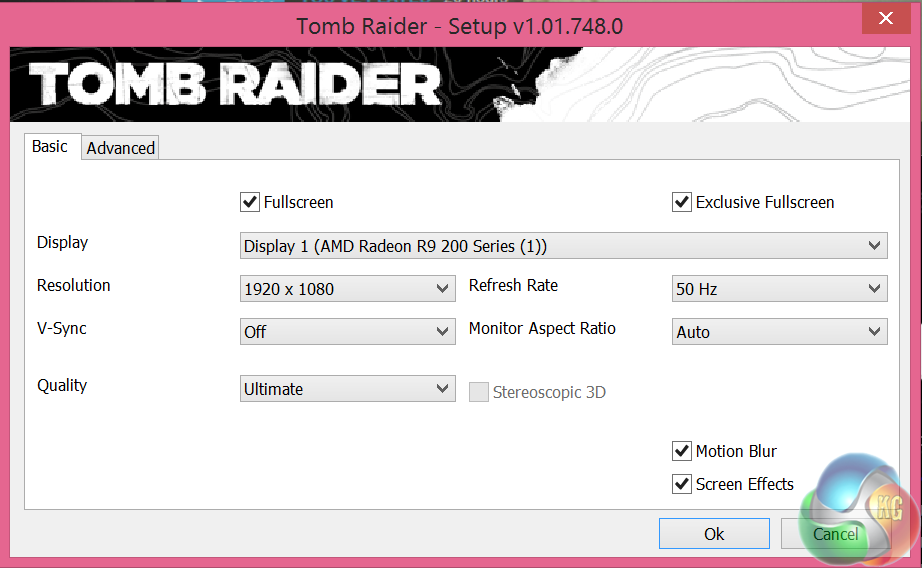The height and width of the screenshot is (568, 922).
Task: Click the Refresh Rate label
Action: coord(513,285)
